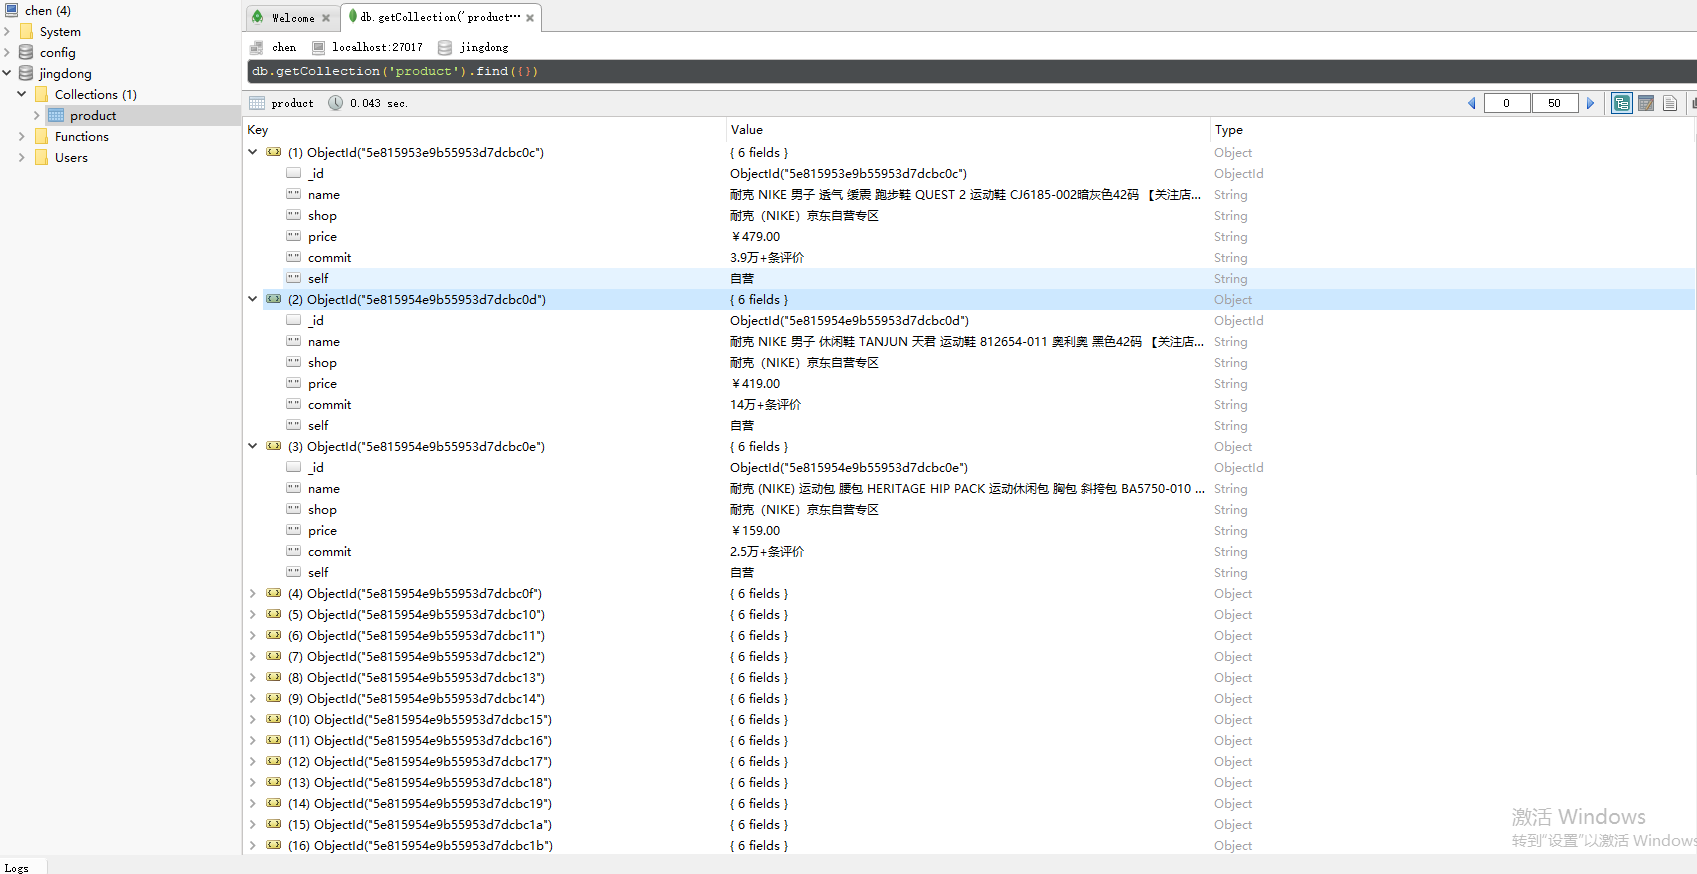The height and width of the screenshot is (874, 1697).
Task: Click the localhost:27017 host icon
Action: pos(318,47)
